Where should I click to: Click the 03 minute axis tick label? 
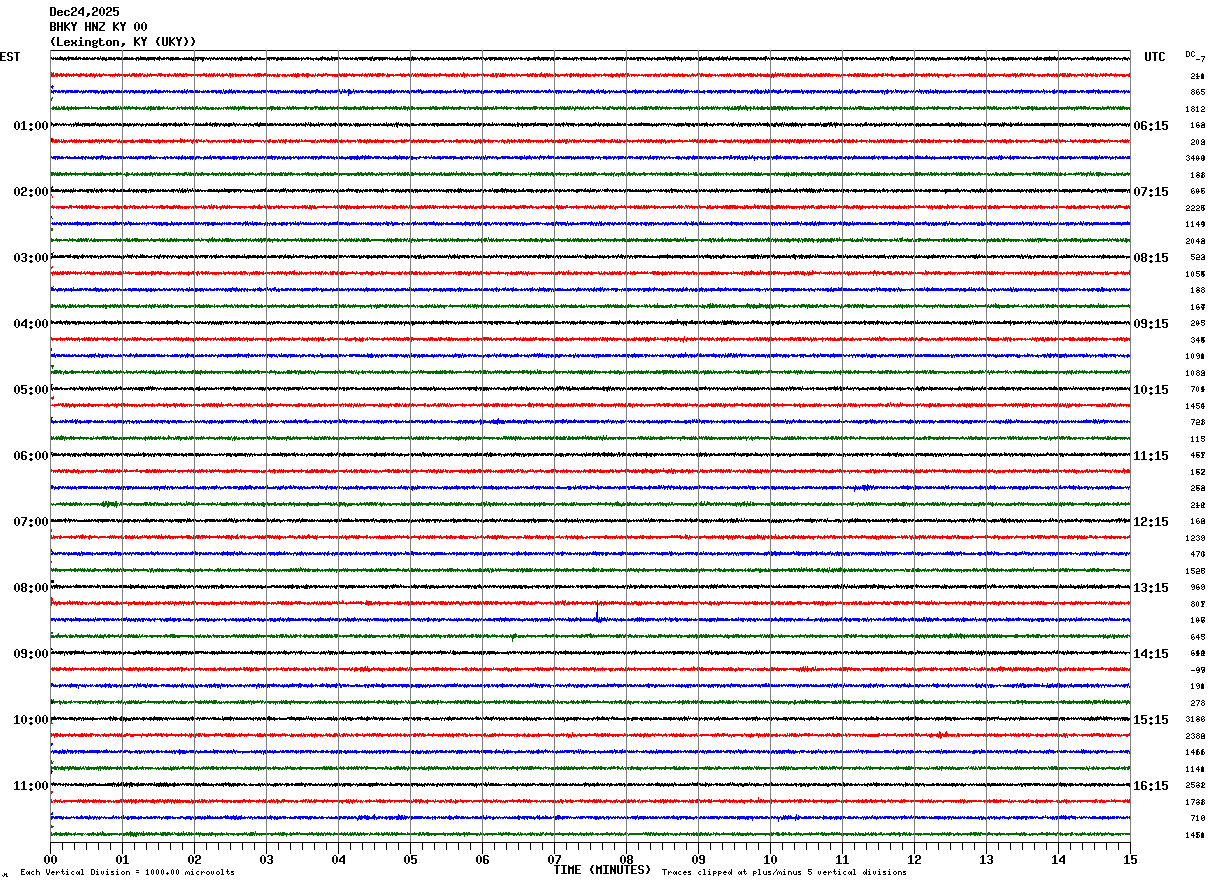pyautogui.click(x=266, y=859)
